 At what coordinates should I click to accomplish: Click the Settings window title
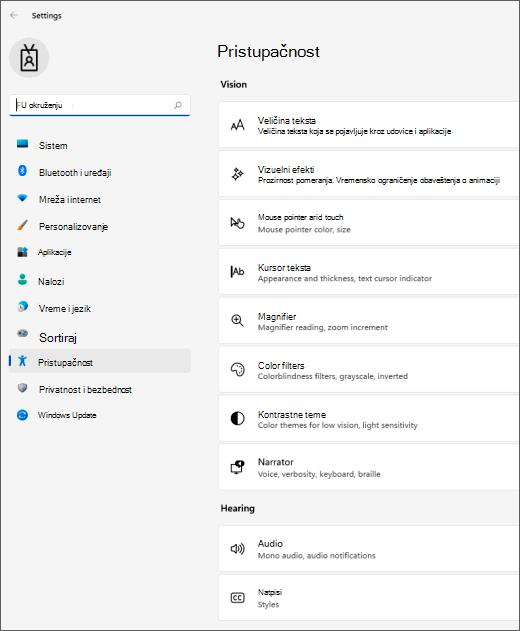[x=47, y=15]
